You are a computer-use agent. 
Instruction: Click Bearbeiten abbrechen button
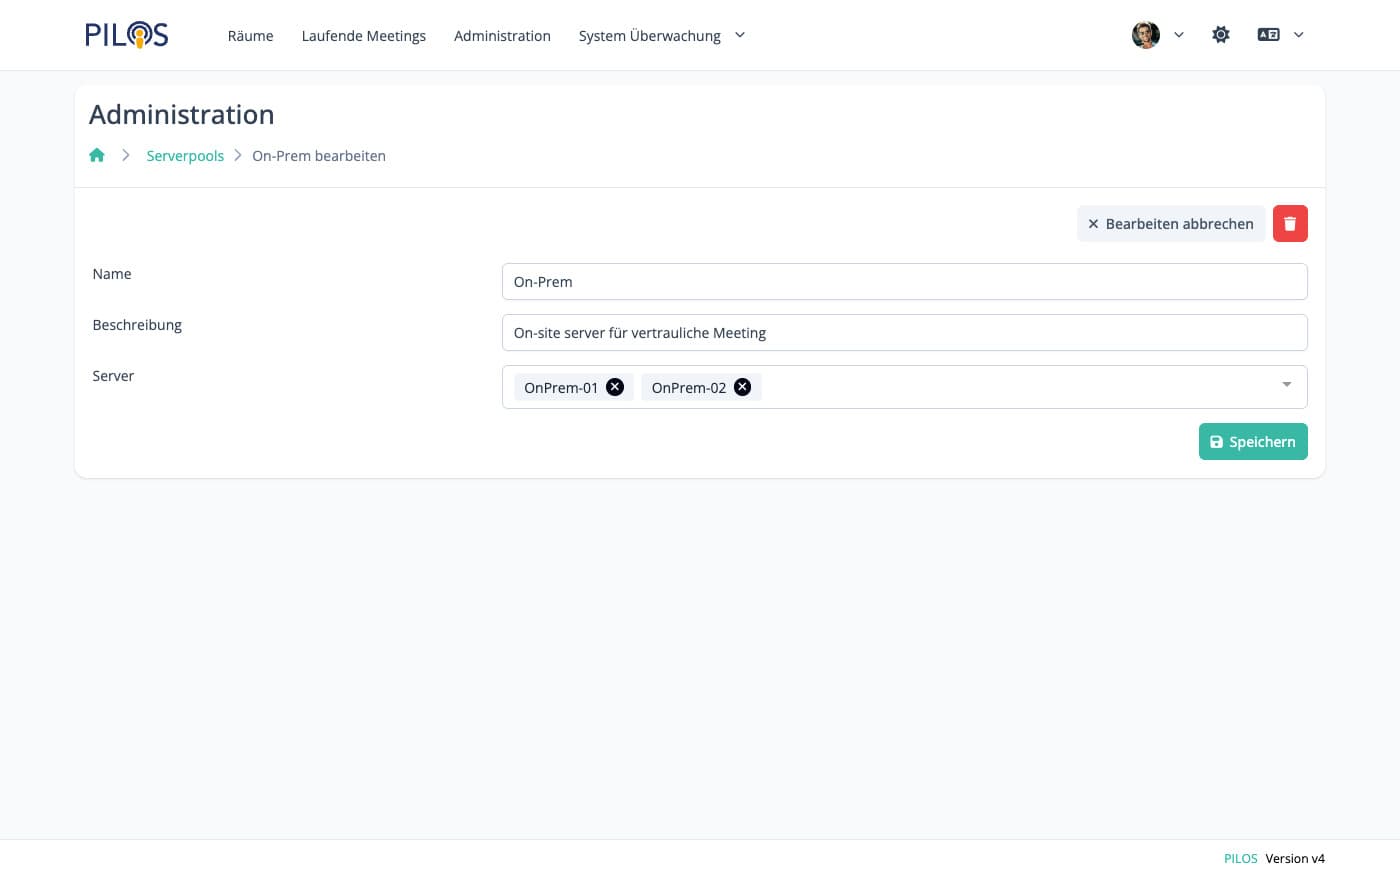pyautogui.click(x=1170, y=224)
